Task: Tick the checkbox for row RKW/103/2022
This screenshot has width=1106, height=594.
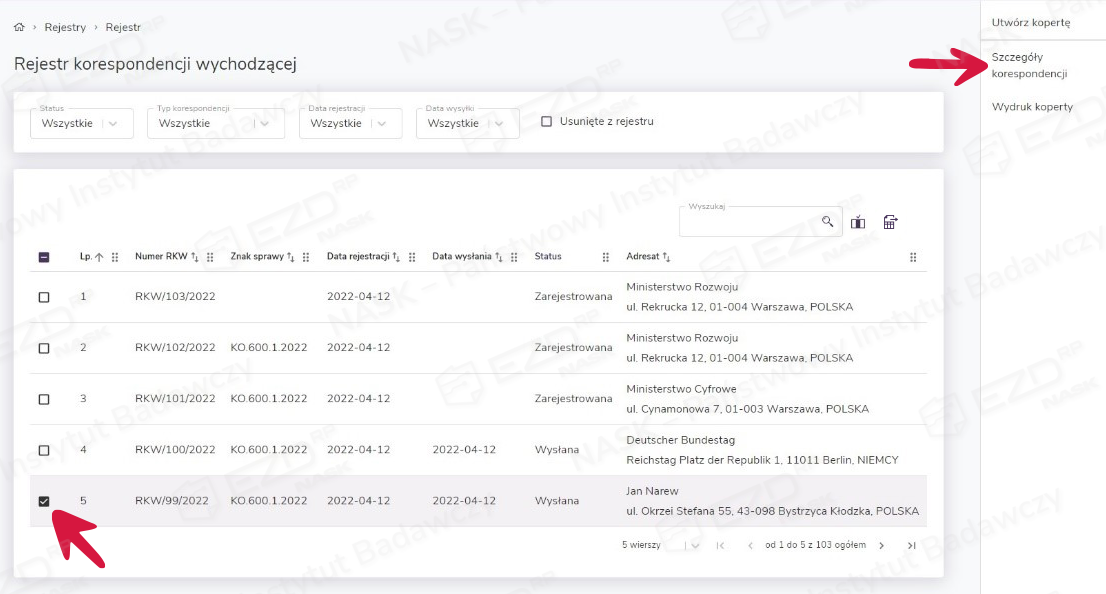Action: point(44,297)
